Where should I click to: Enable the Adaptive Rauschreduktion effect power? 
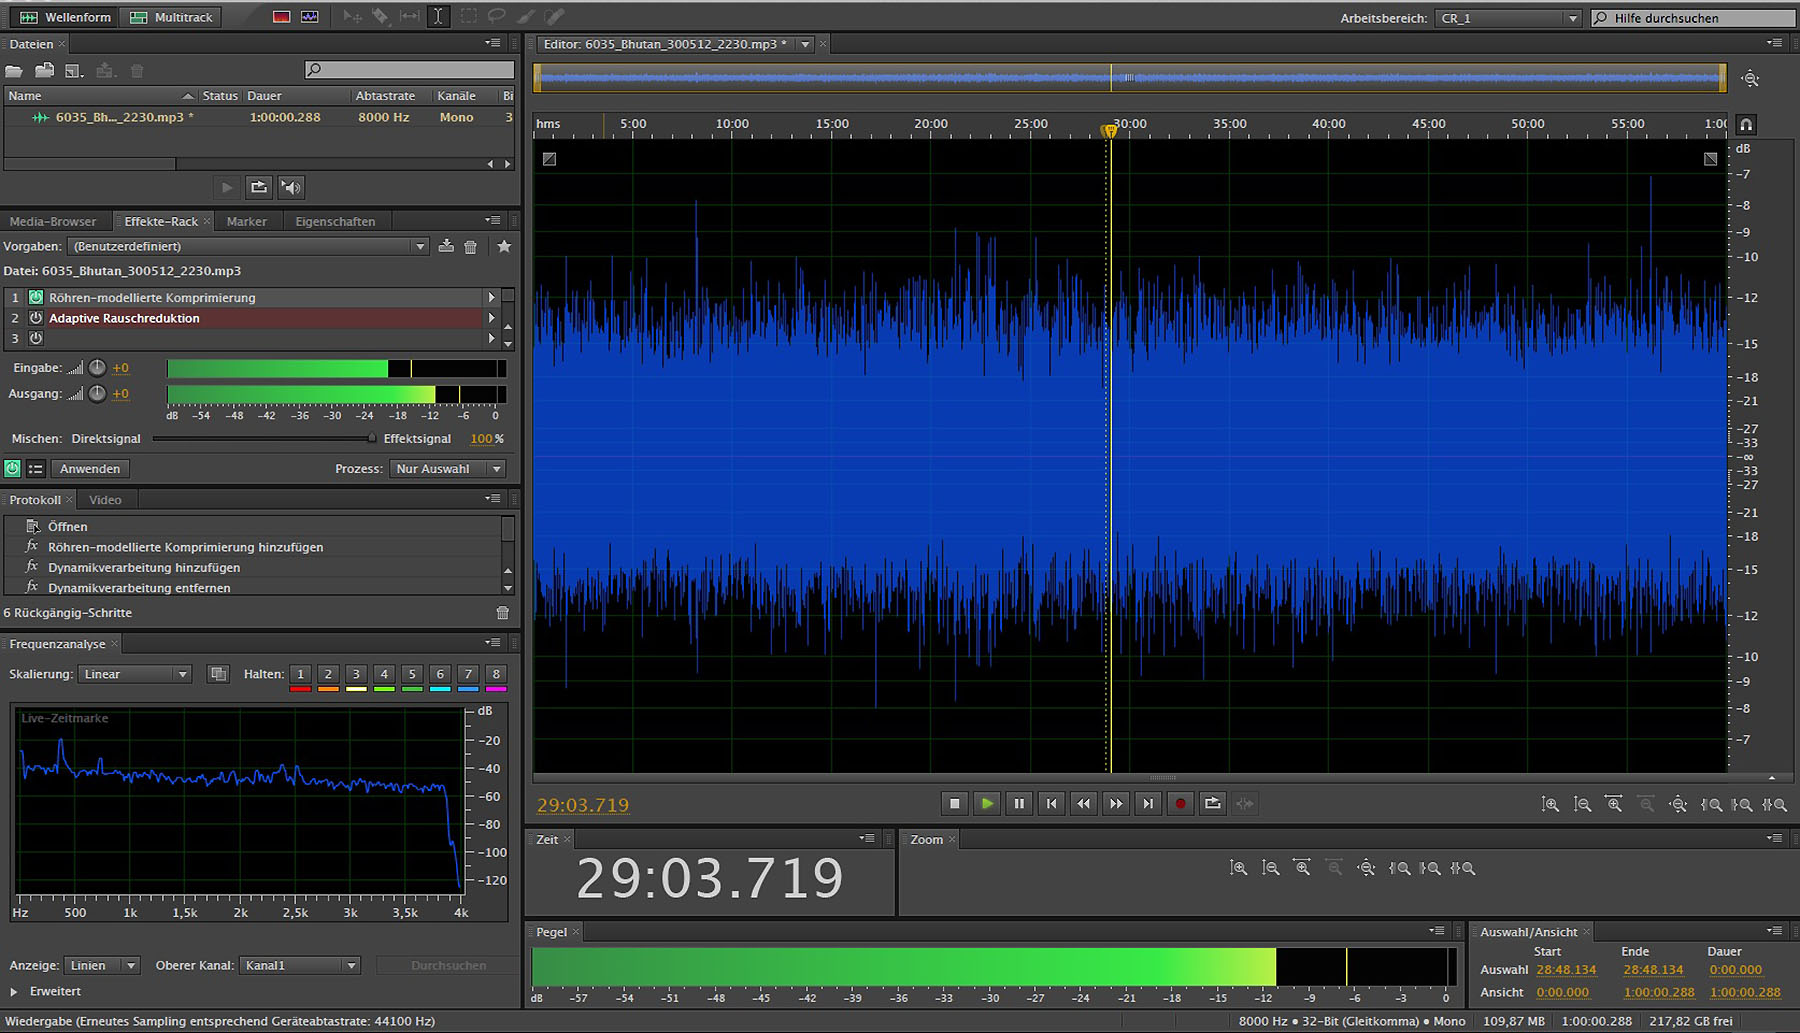[36, 318]
